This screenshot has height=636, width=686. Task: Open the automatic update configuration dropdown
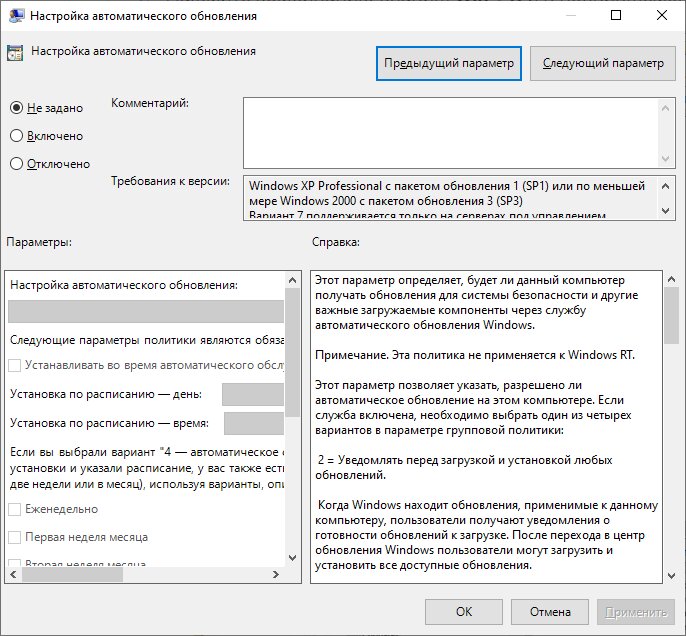point(146,311)
